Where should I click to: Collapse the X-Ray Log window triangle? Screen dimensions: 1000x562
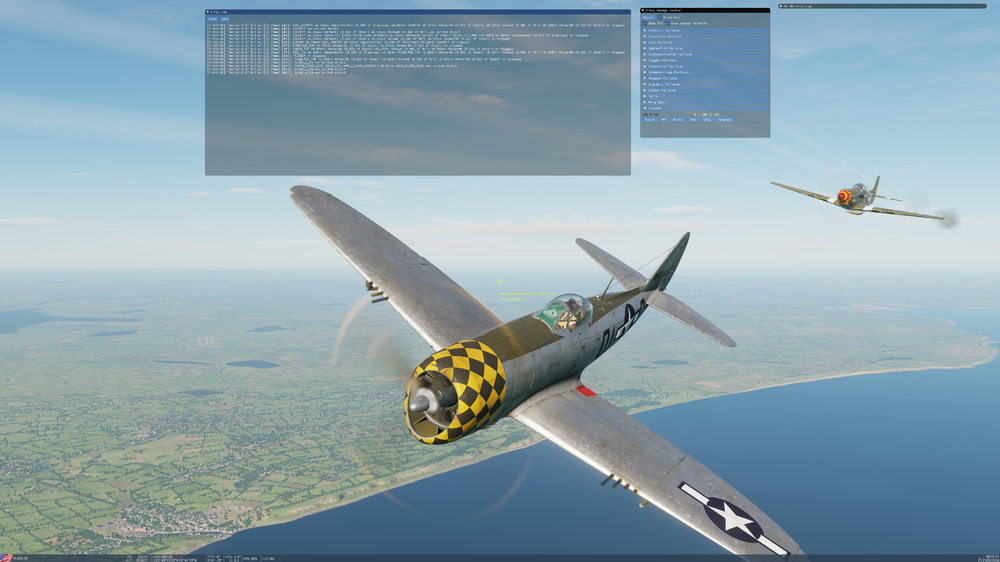click(208, 12)
